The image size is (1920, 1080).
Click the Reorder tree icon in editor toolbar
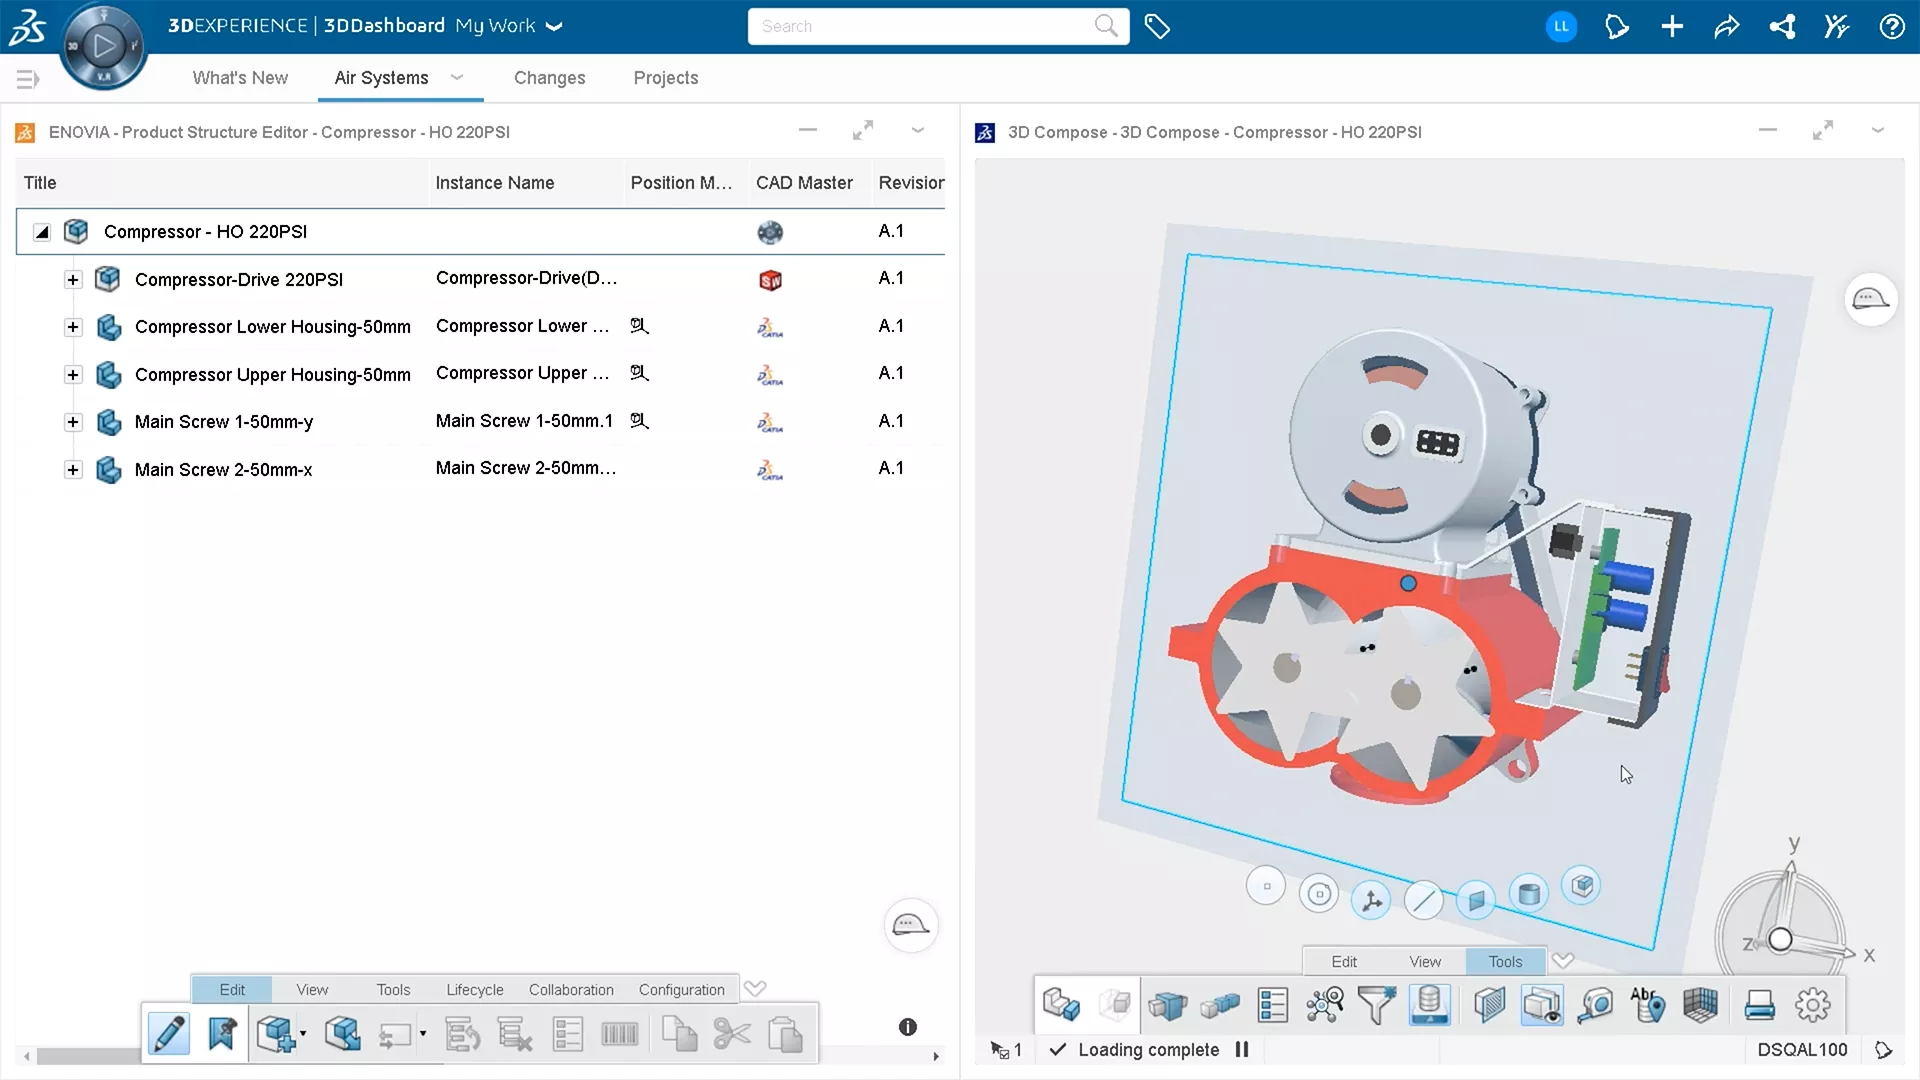point(462,1034)
